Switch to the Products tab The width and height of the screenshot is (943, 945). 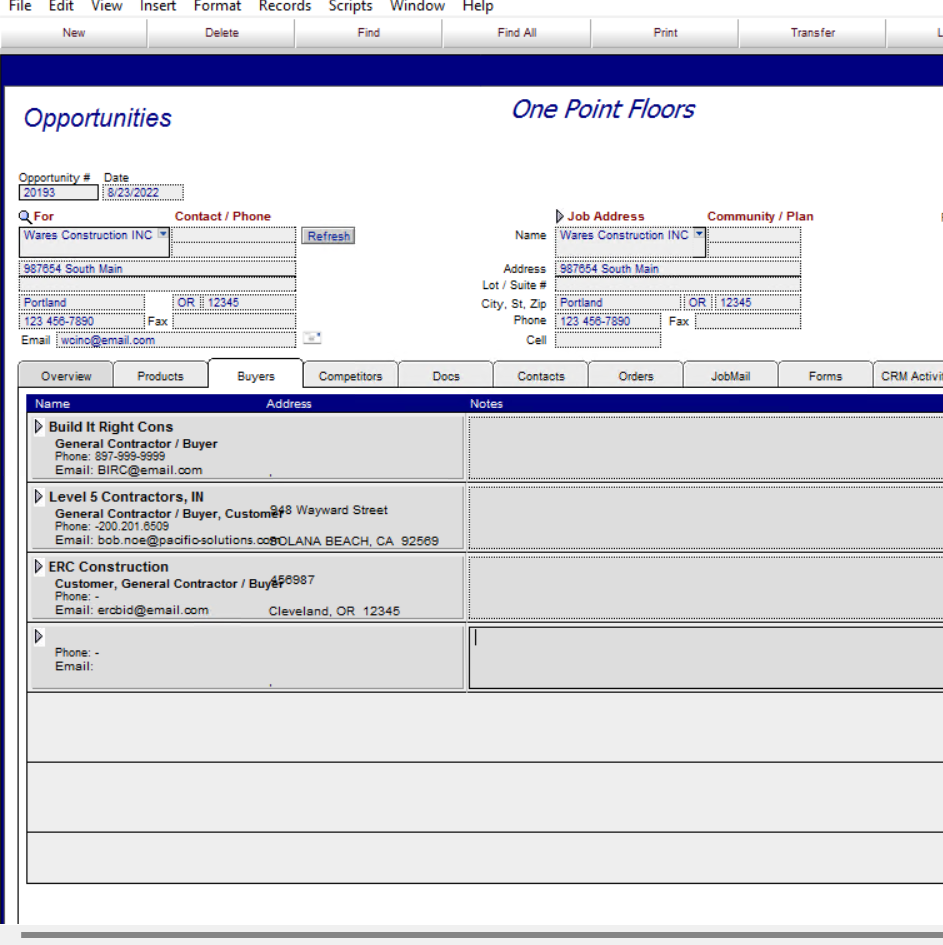pos(160,376)
